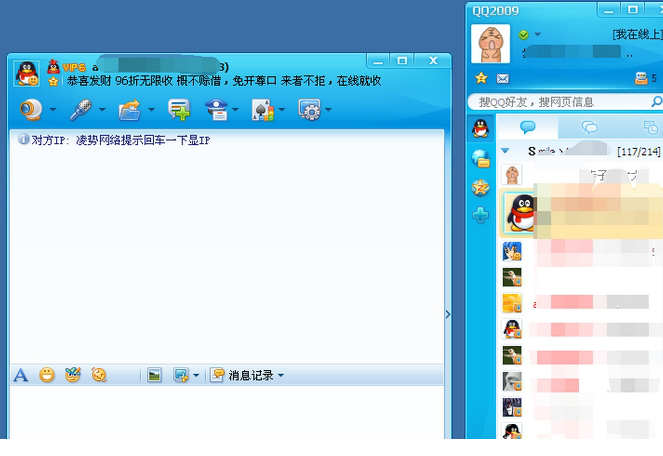Open screen capture options dropdown
663x456 pixels.
tap(196, 375)
